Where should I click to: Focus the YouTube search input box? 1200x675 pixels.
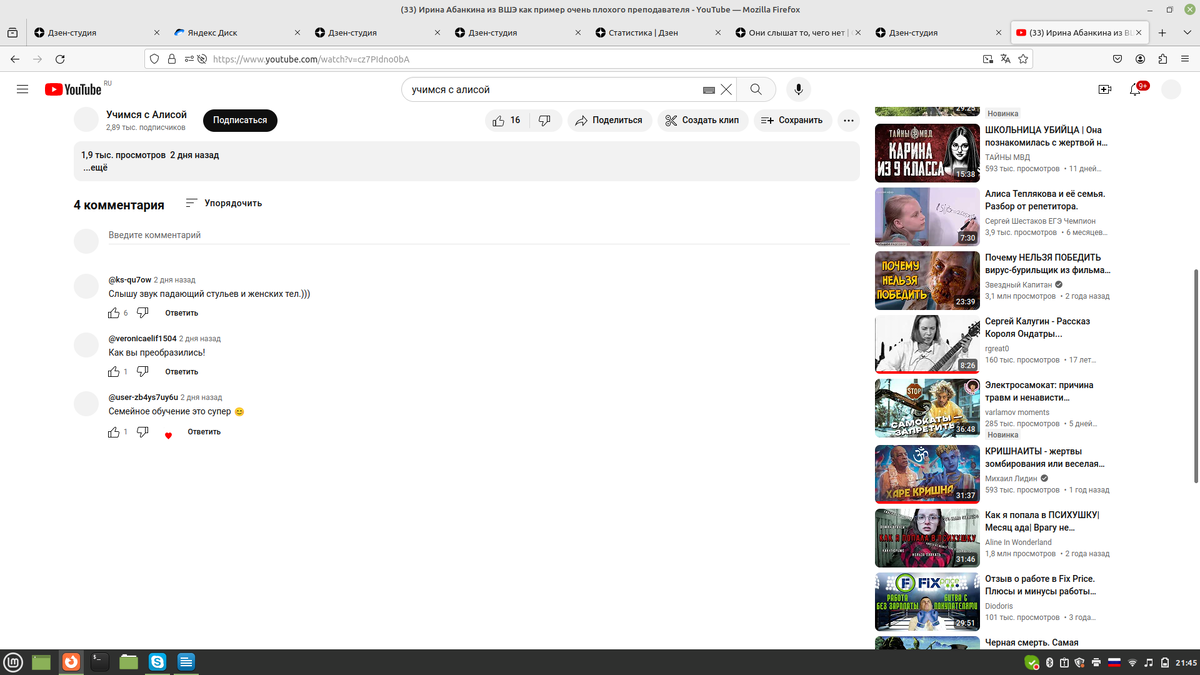[550, 90]
